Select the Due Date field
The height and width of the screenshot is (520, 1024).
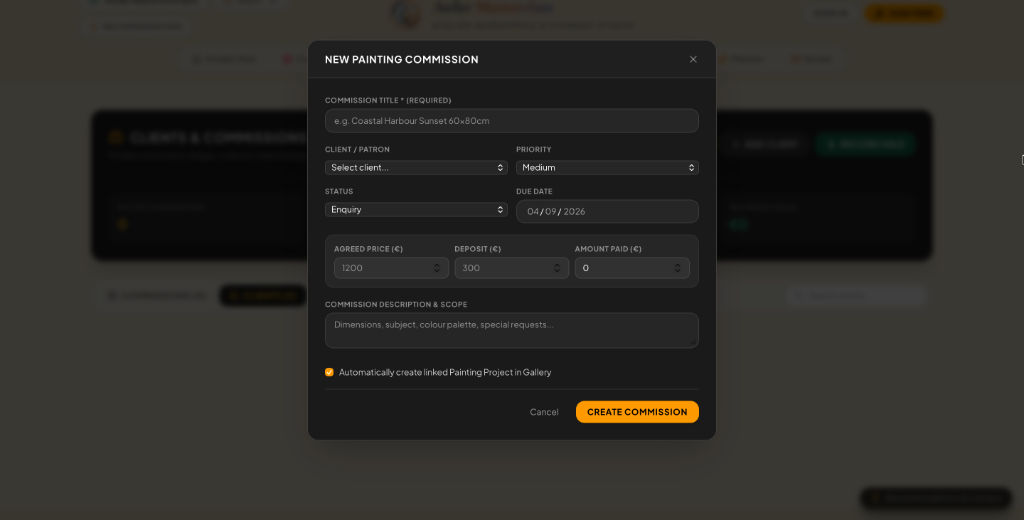tap(607, 212)
